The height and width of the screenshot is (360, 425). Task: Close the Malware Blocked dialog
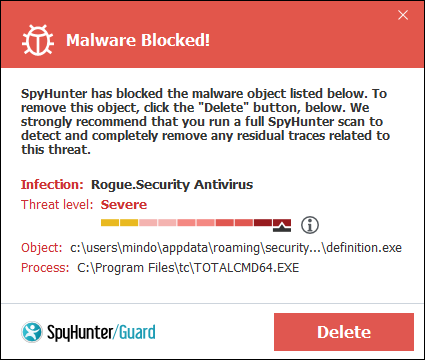coord(403,15)
